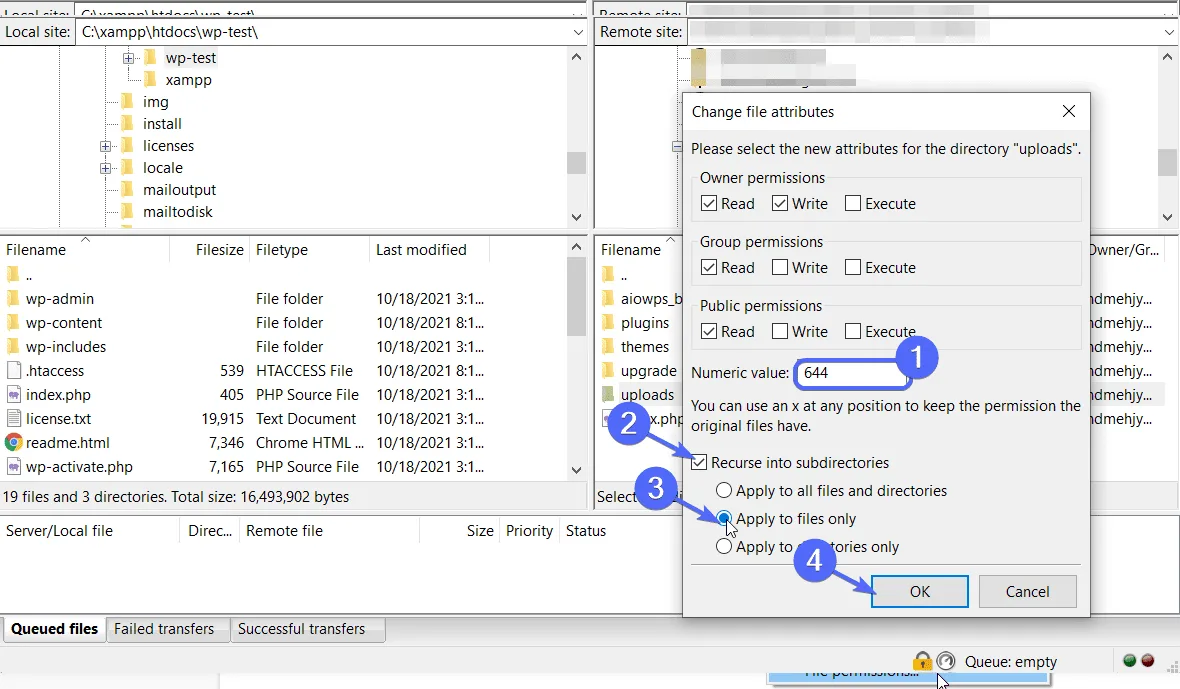Confirm attributes with the OK button
Viewport: 1180px width, 689px height.
[x=920, y=591]
